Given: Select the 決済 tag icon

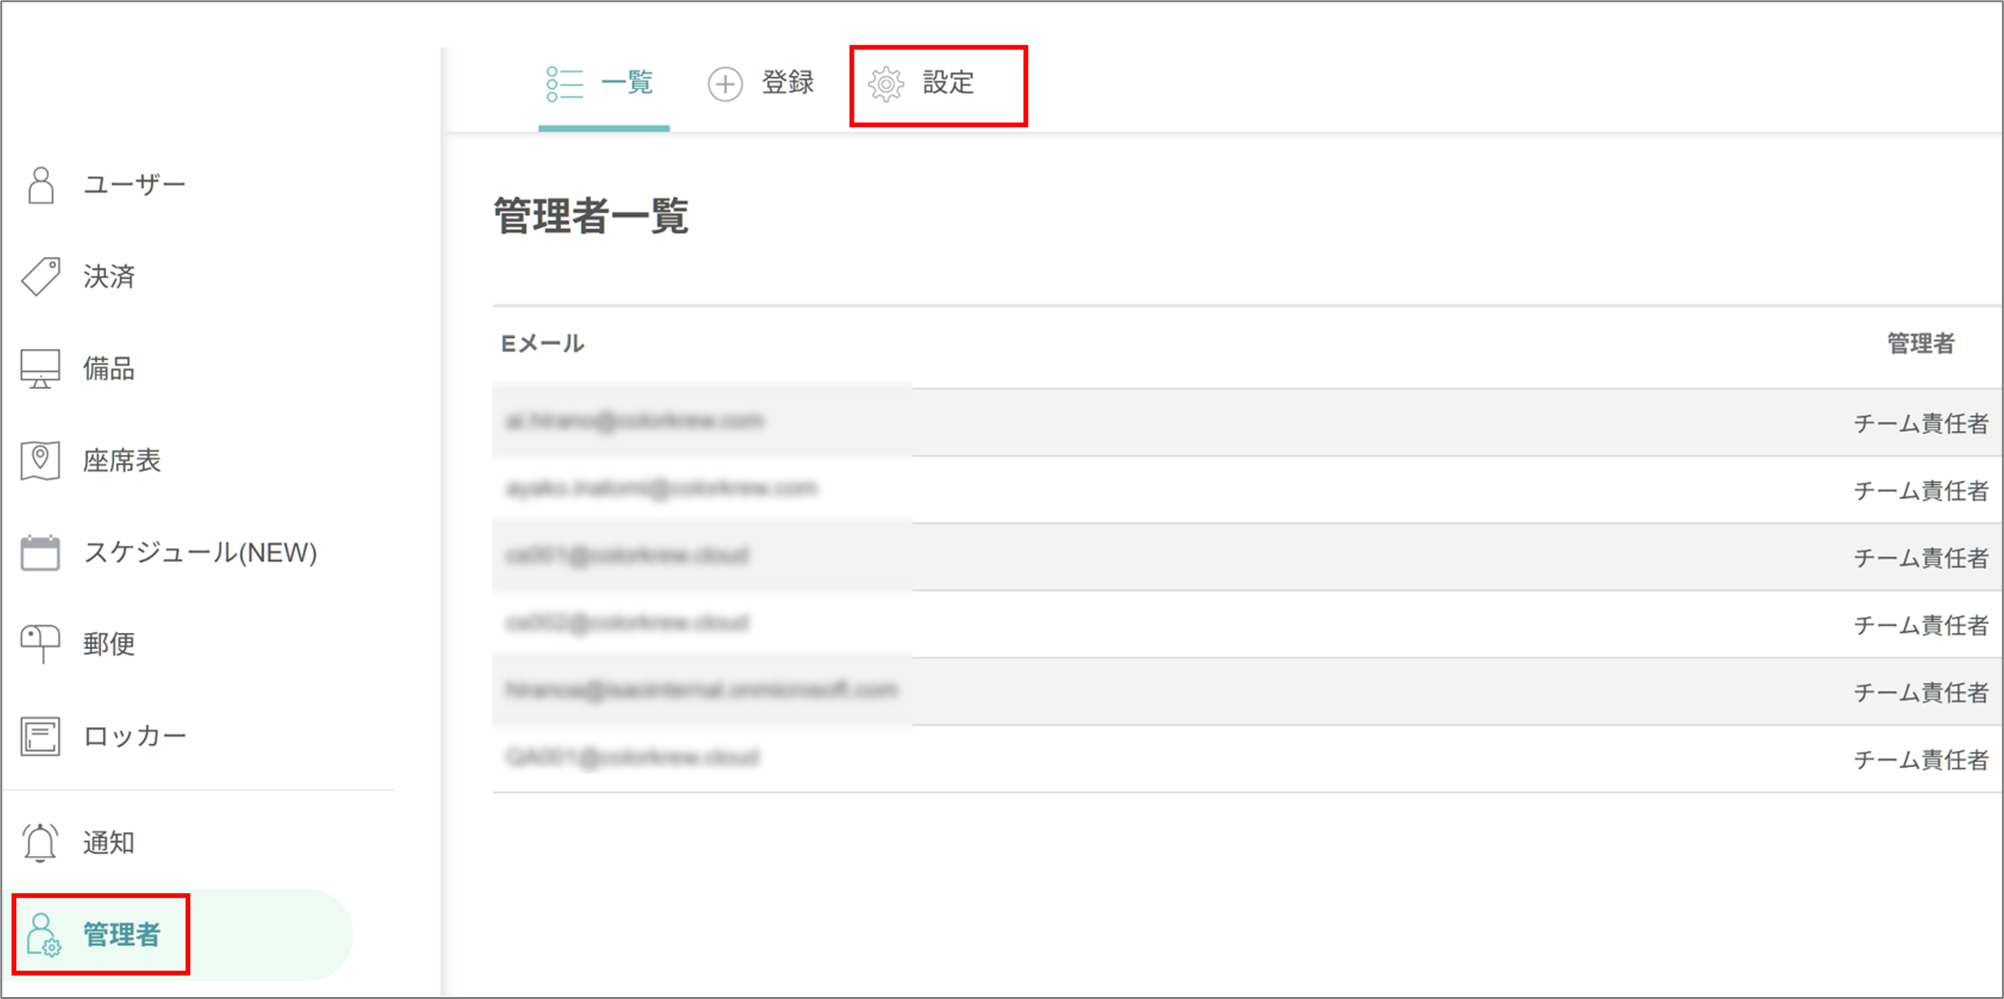Looking at the screenshot, I should click(x=38, y=276).
